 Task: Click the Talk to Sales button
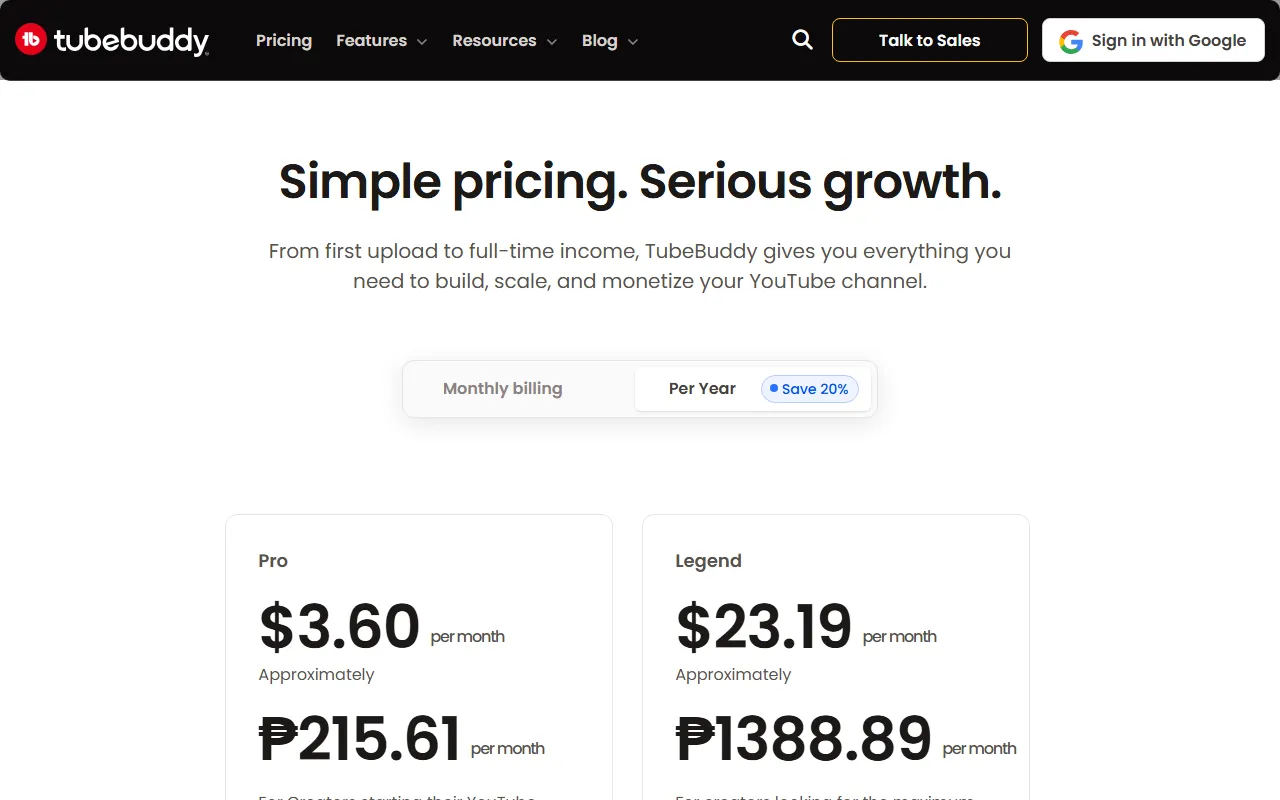pos(929,40)
